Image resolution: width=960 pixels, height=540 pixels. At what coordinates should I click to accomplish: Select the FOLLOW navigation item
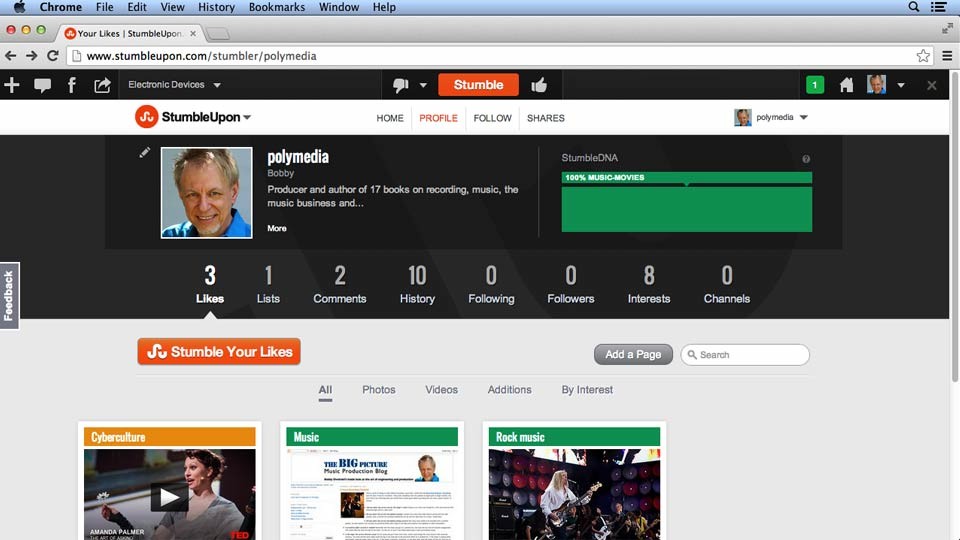pos(492,118)
